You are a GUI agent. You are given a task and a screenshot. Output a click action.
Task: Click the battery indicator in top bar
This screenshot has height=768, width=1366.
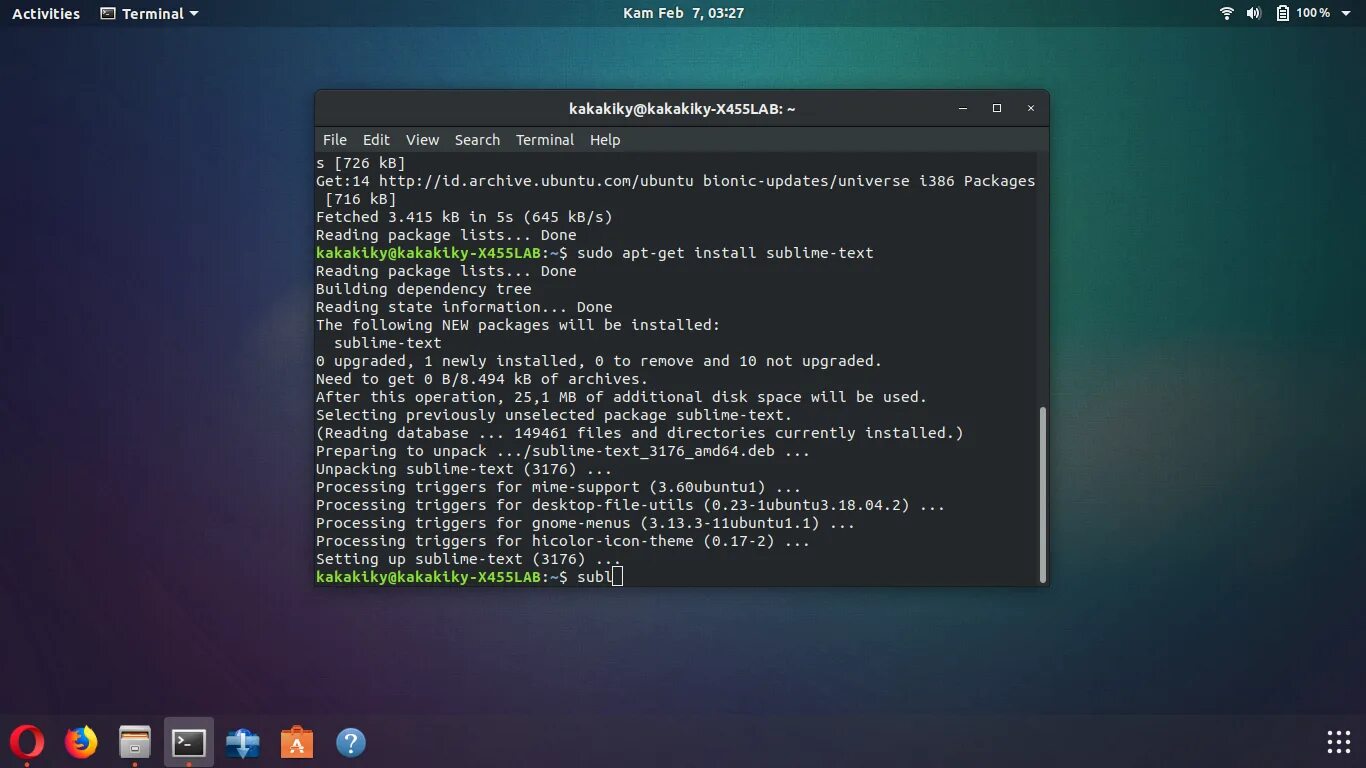pyautogui.click(x=1304, y=13)
